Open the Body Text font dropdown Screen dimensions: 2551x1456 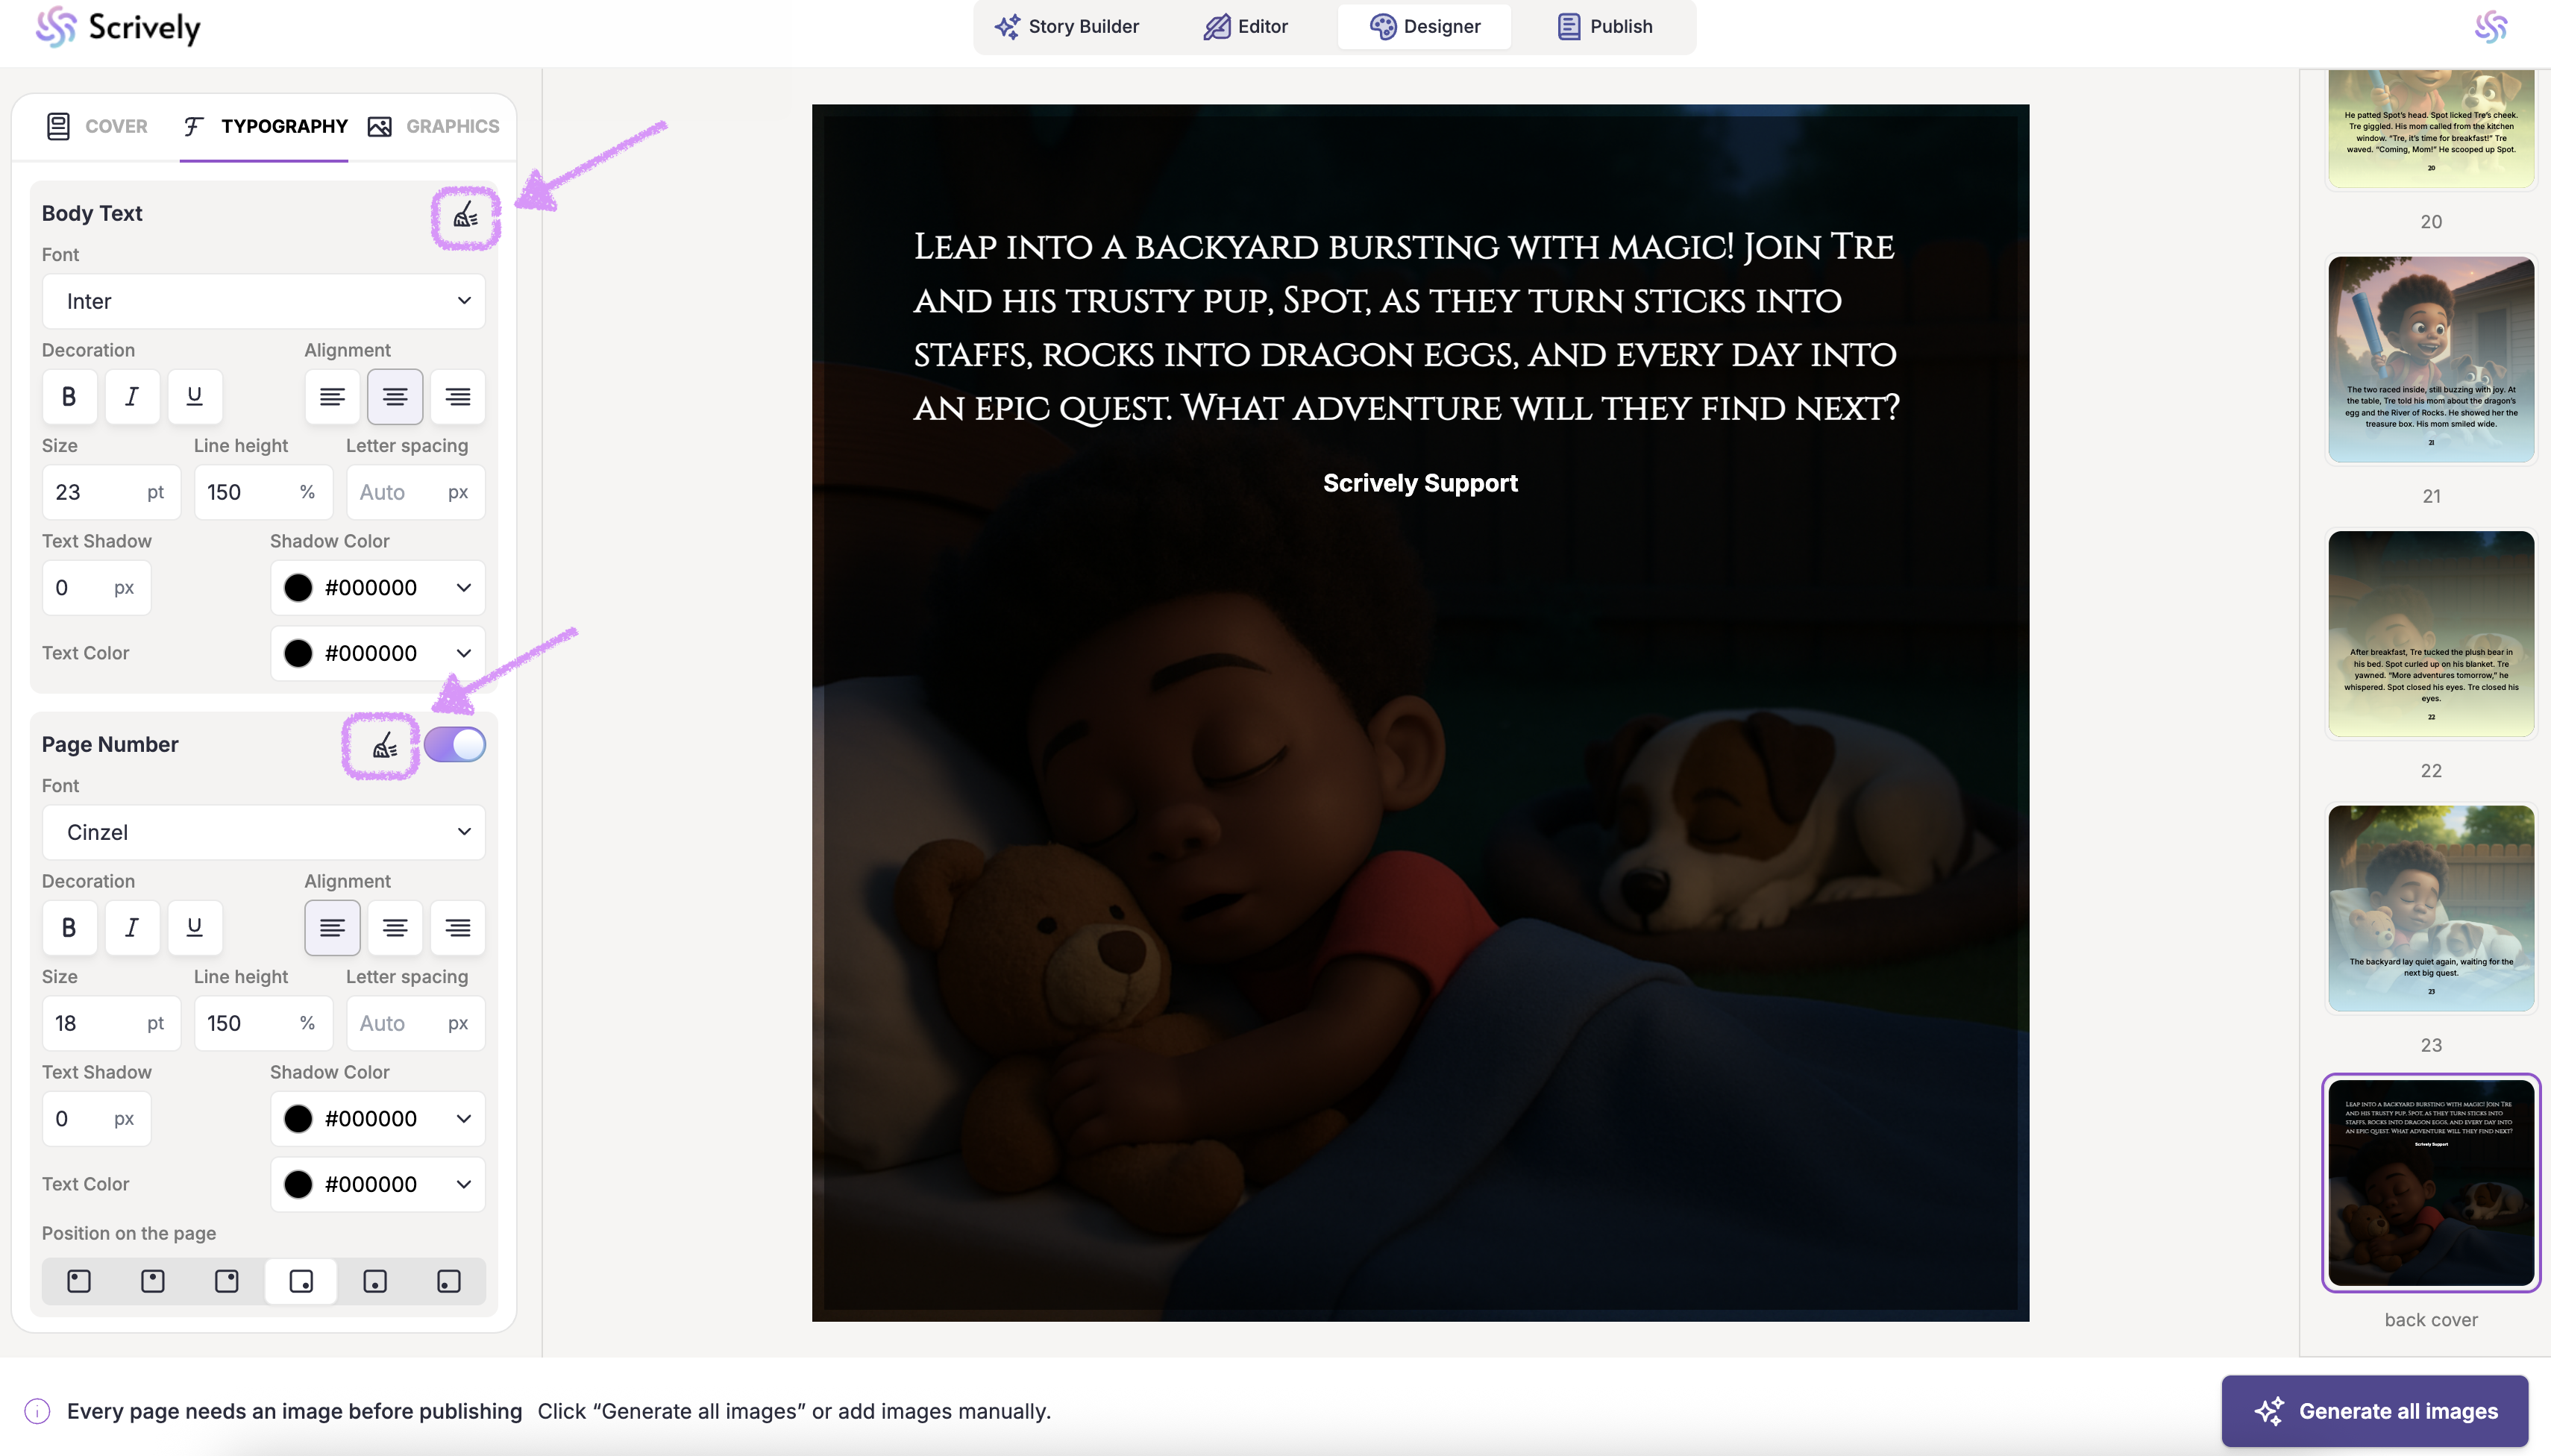pyautogui.click(x=264, y=301)
